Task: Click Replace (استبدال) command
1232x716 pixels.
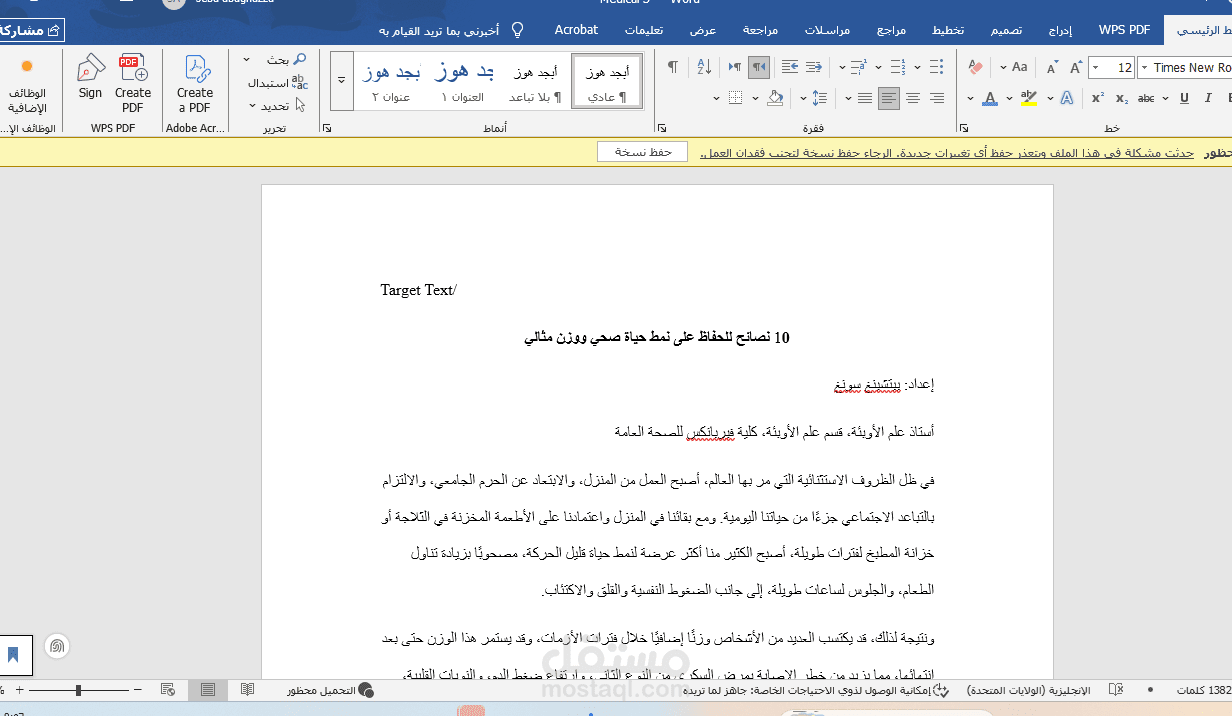Action: [278, 83]
